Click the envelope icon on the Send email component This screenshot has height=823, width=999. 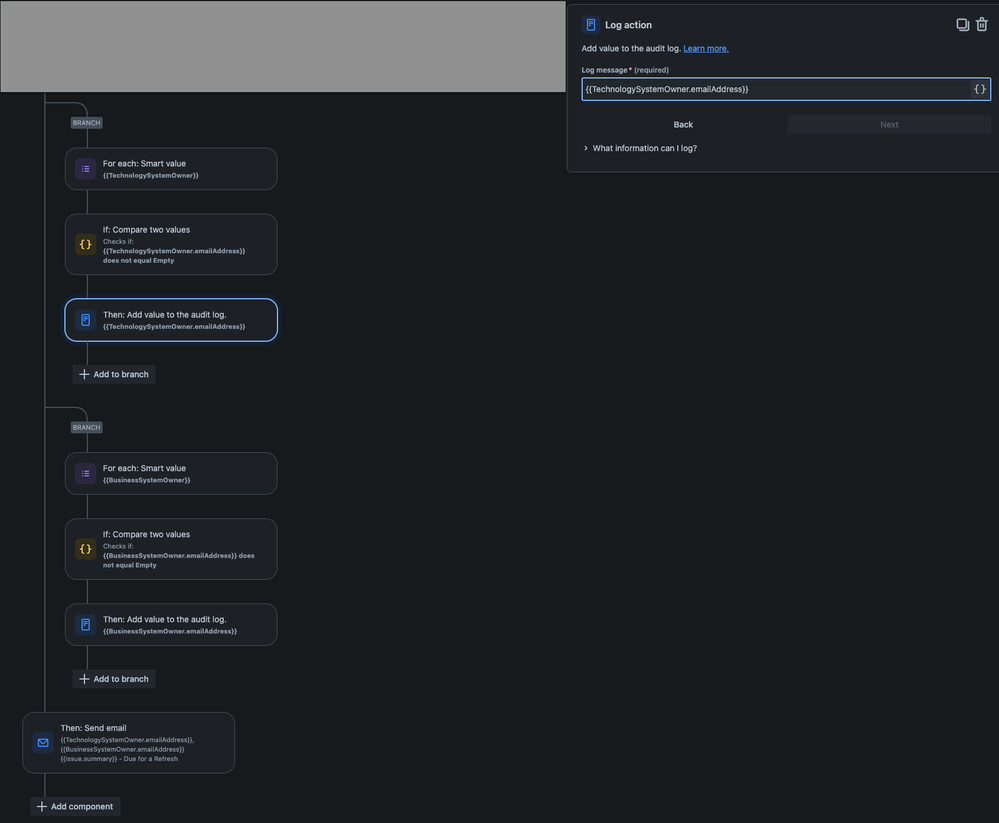[x=42, y=742]
